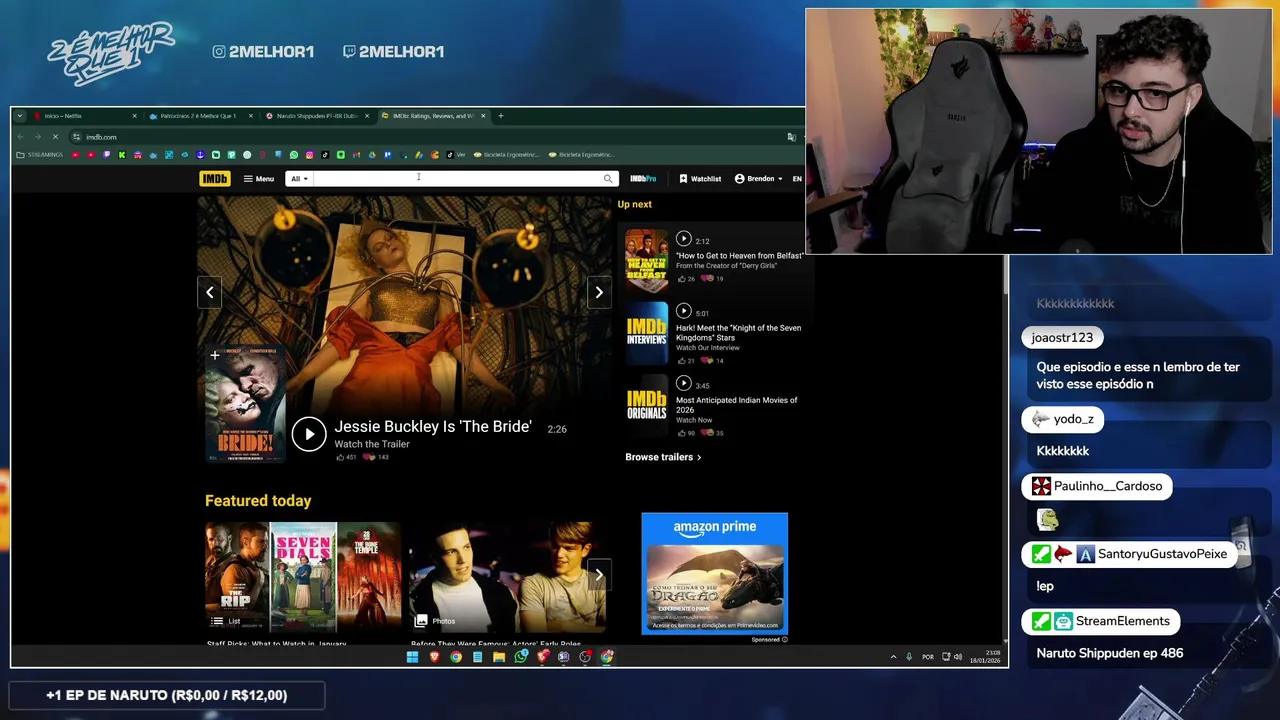
Task: Open the Windows Start menu
Action: tap(412, 657)
